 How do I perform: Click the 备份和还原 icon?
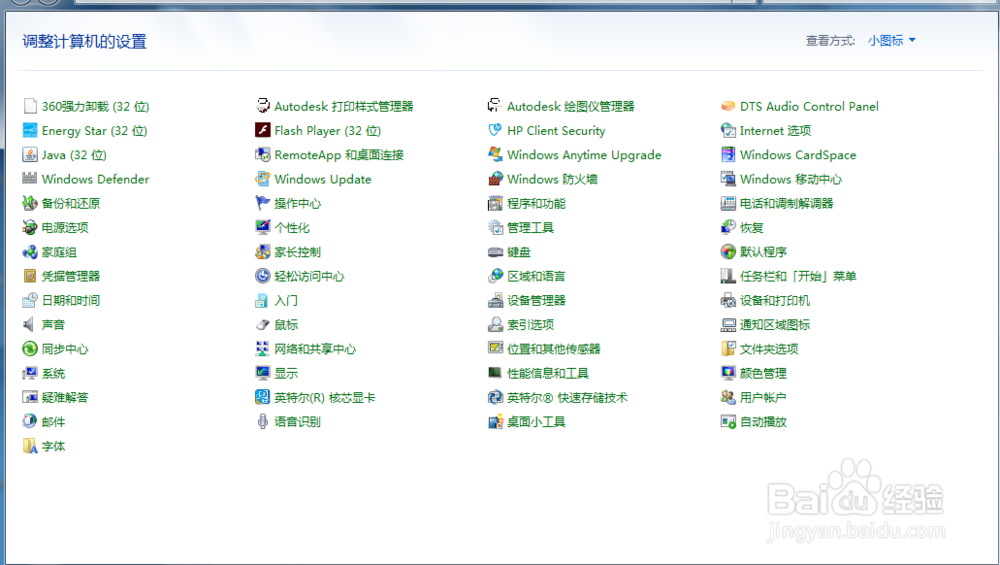pos(29,203)
